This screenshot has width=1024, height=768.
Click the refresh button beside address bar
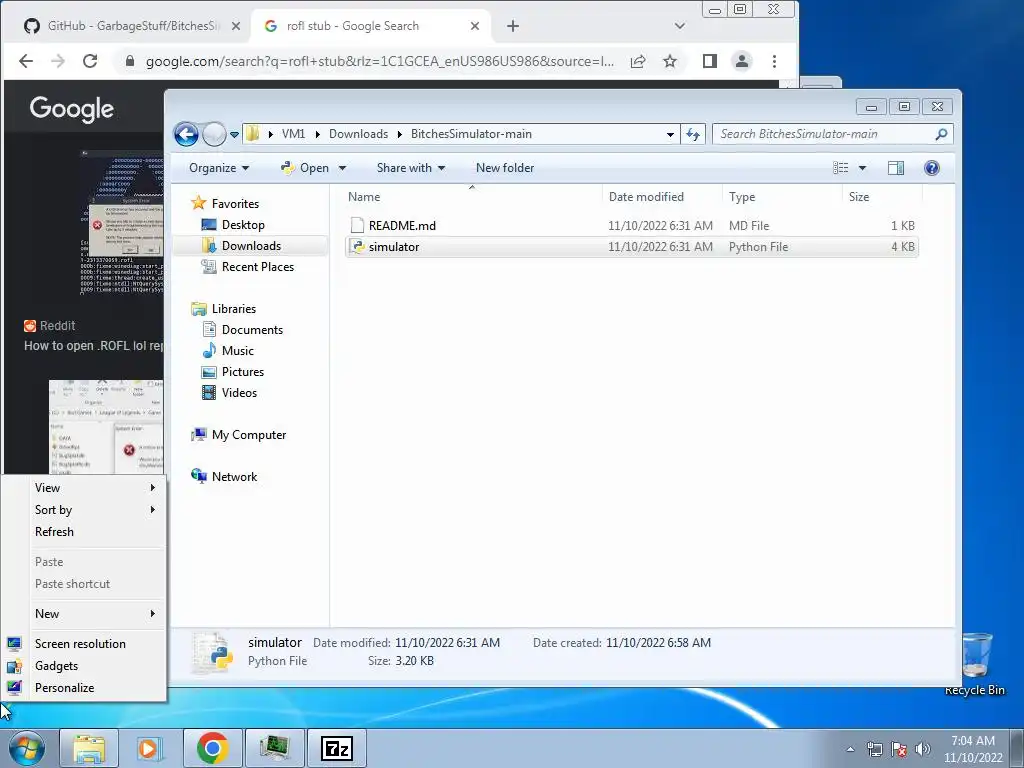click(693, 135)
